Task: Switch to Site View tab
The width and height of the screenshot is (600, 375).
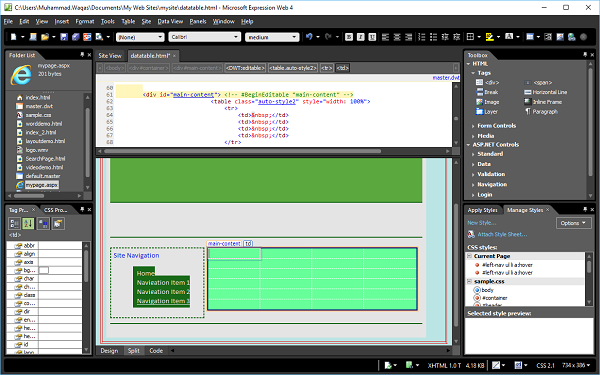Action: 110,56
